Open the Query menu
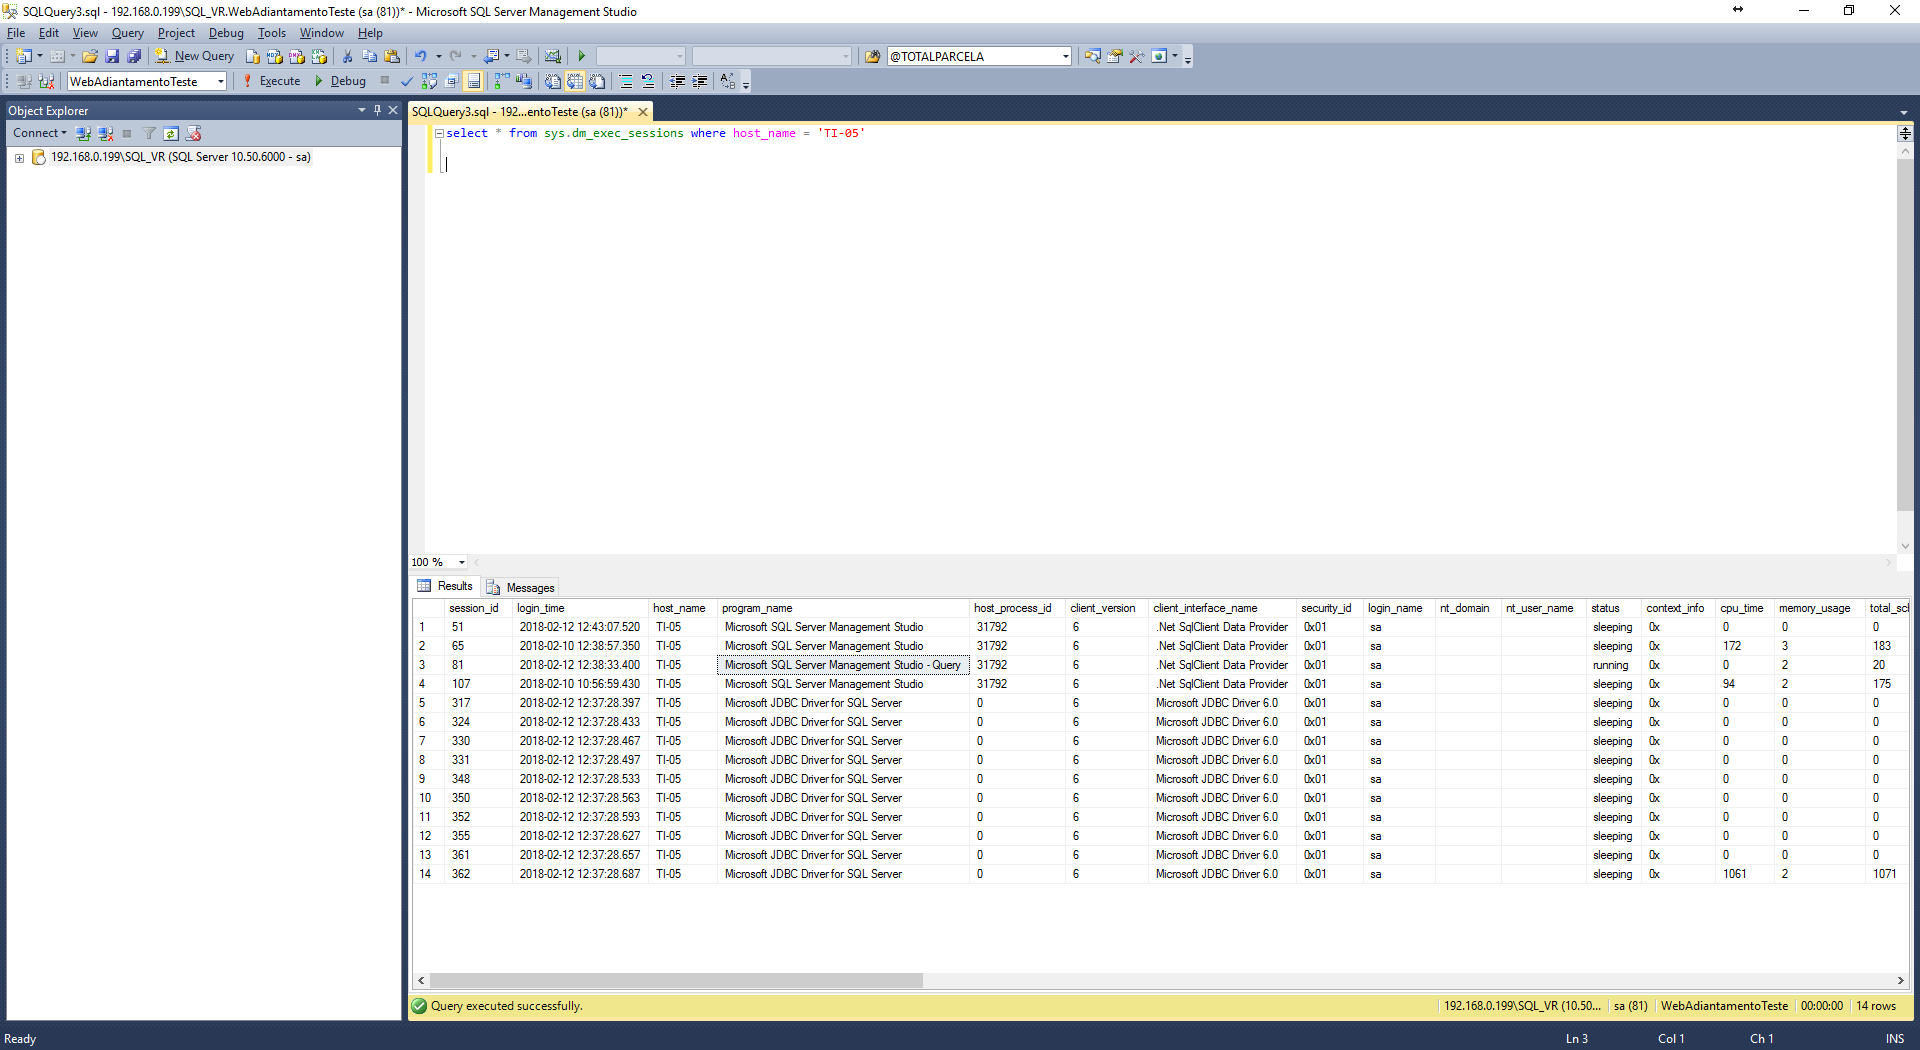This screenshot has width=1920, height=1050. (127, 33)
